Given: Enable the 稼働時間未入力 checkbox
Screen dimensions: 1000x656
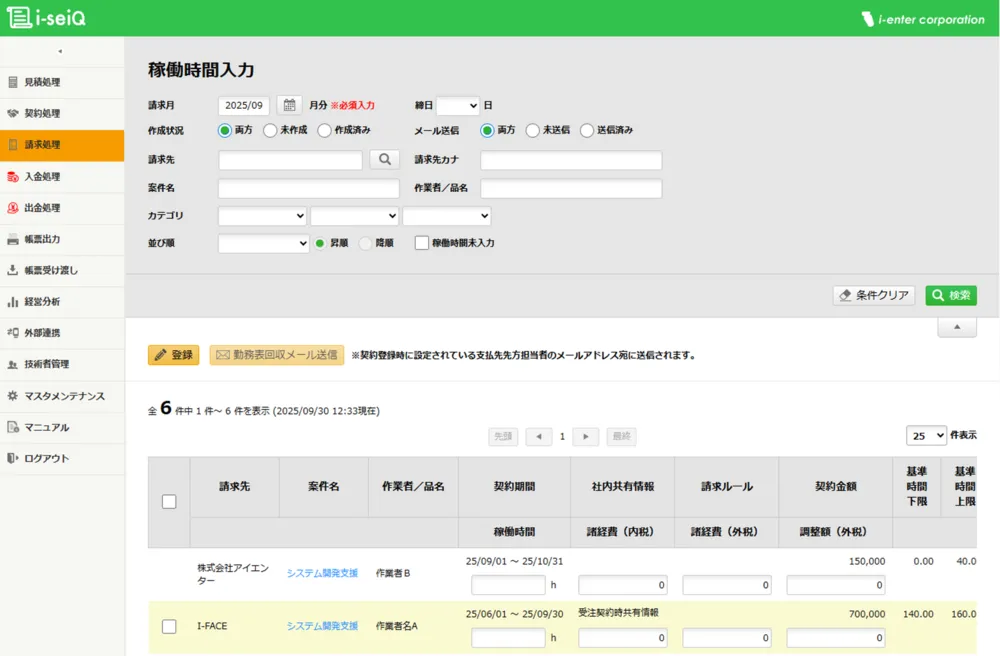Looking at the screenshot, I should [x=421, y=242].
